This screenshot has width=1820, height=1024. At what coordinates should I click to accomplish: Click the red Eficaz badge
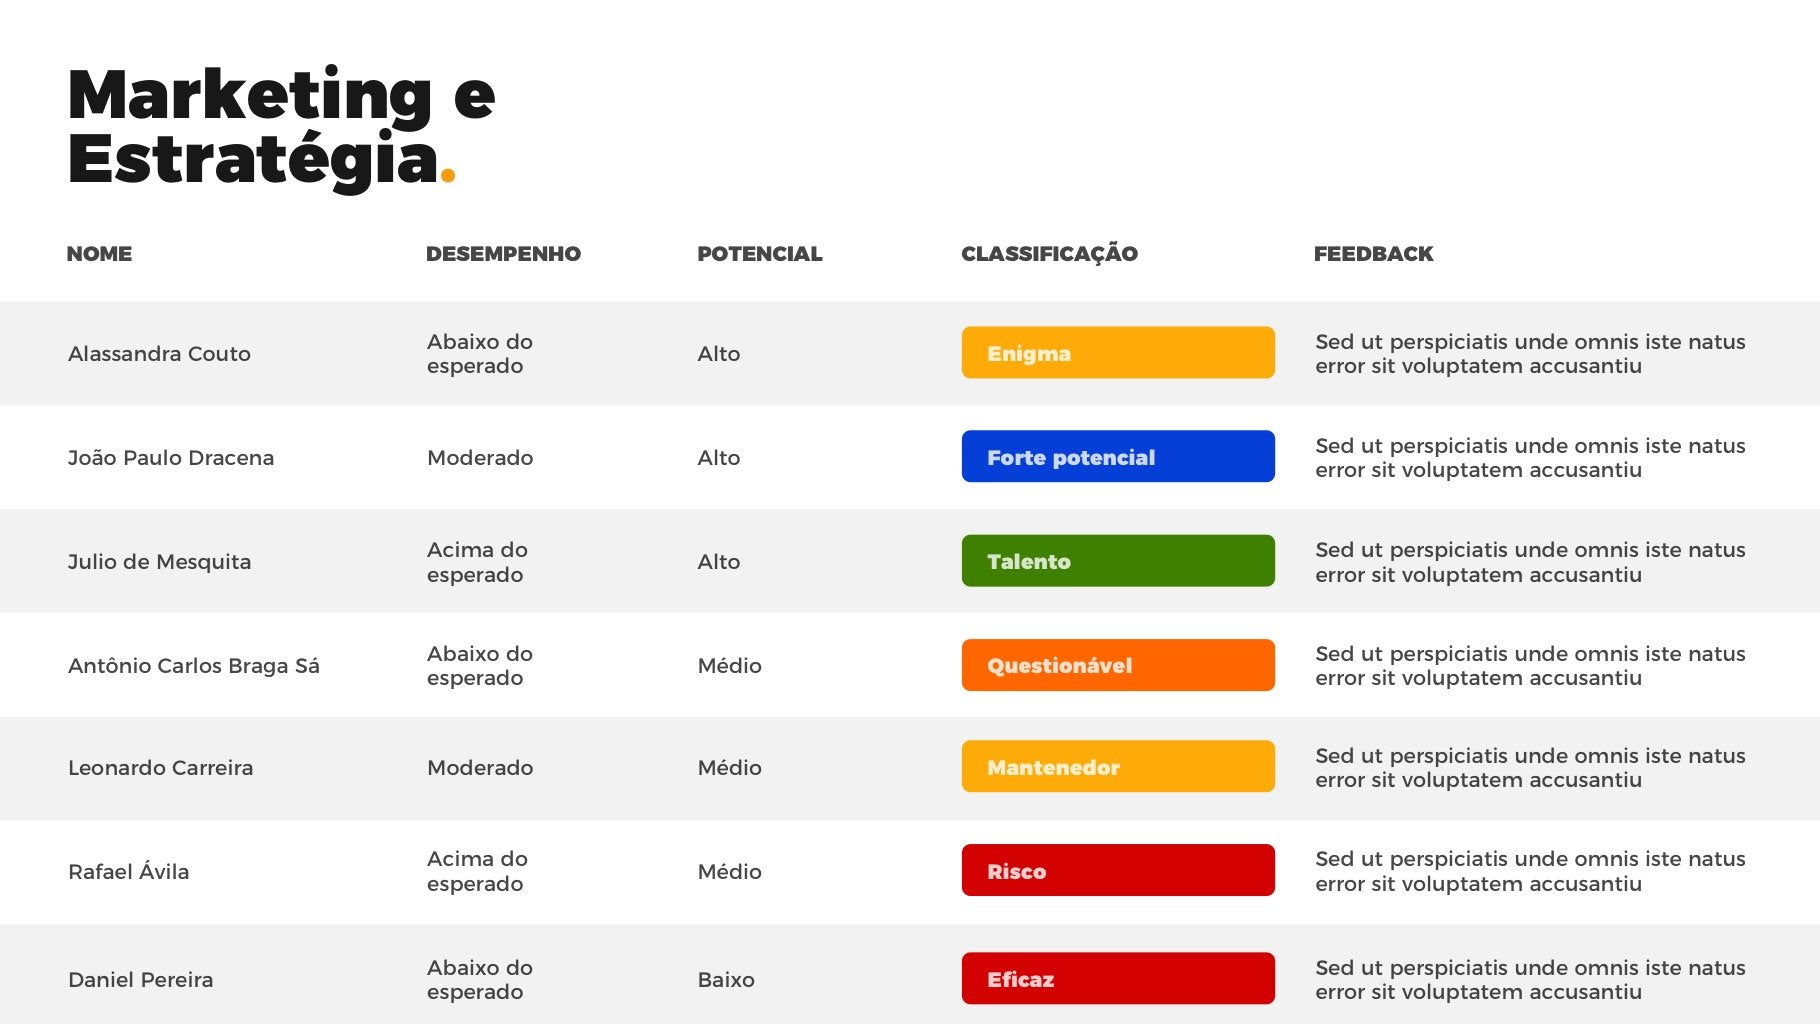coord(1117,979)
